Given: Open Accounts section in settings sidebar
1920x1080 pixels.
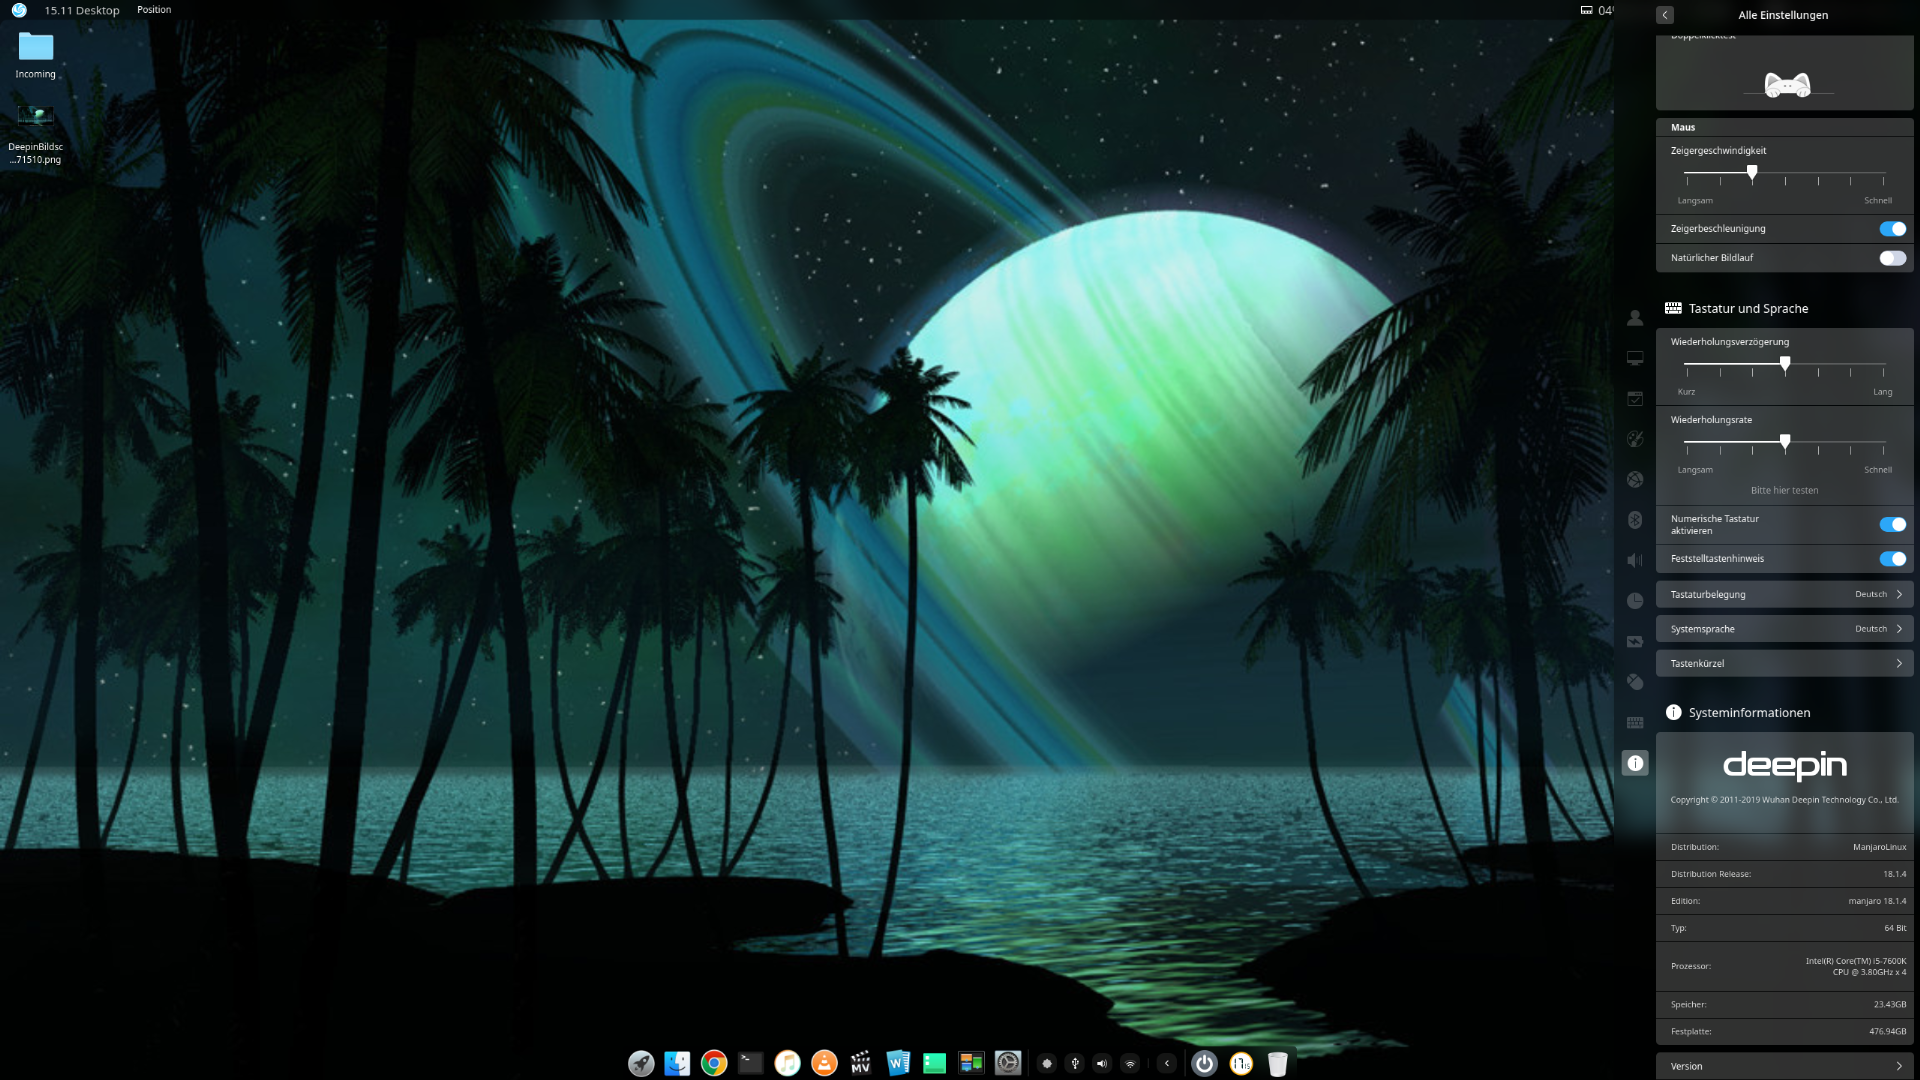Looking at the screenshot, I should click(1635, 318).
